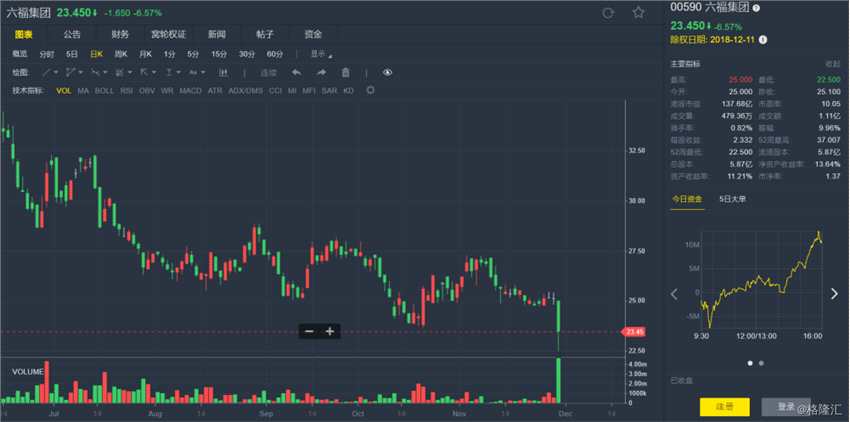Collapse the 主要指标 section with 收起
850x422 pixels.
click(x=832, y=64)
